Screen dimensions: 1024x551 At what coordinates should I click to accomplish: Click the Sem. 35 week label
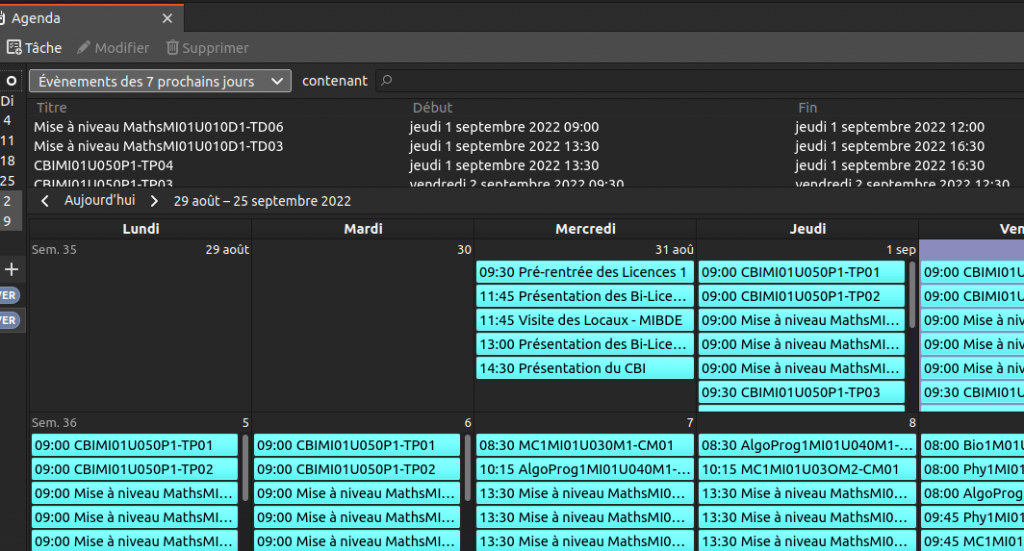pyautogui.click(x=54, y=249)
